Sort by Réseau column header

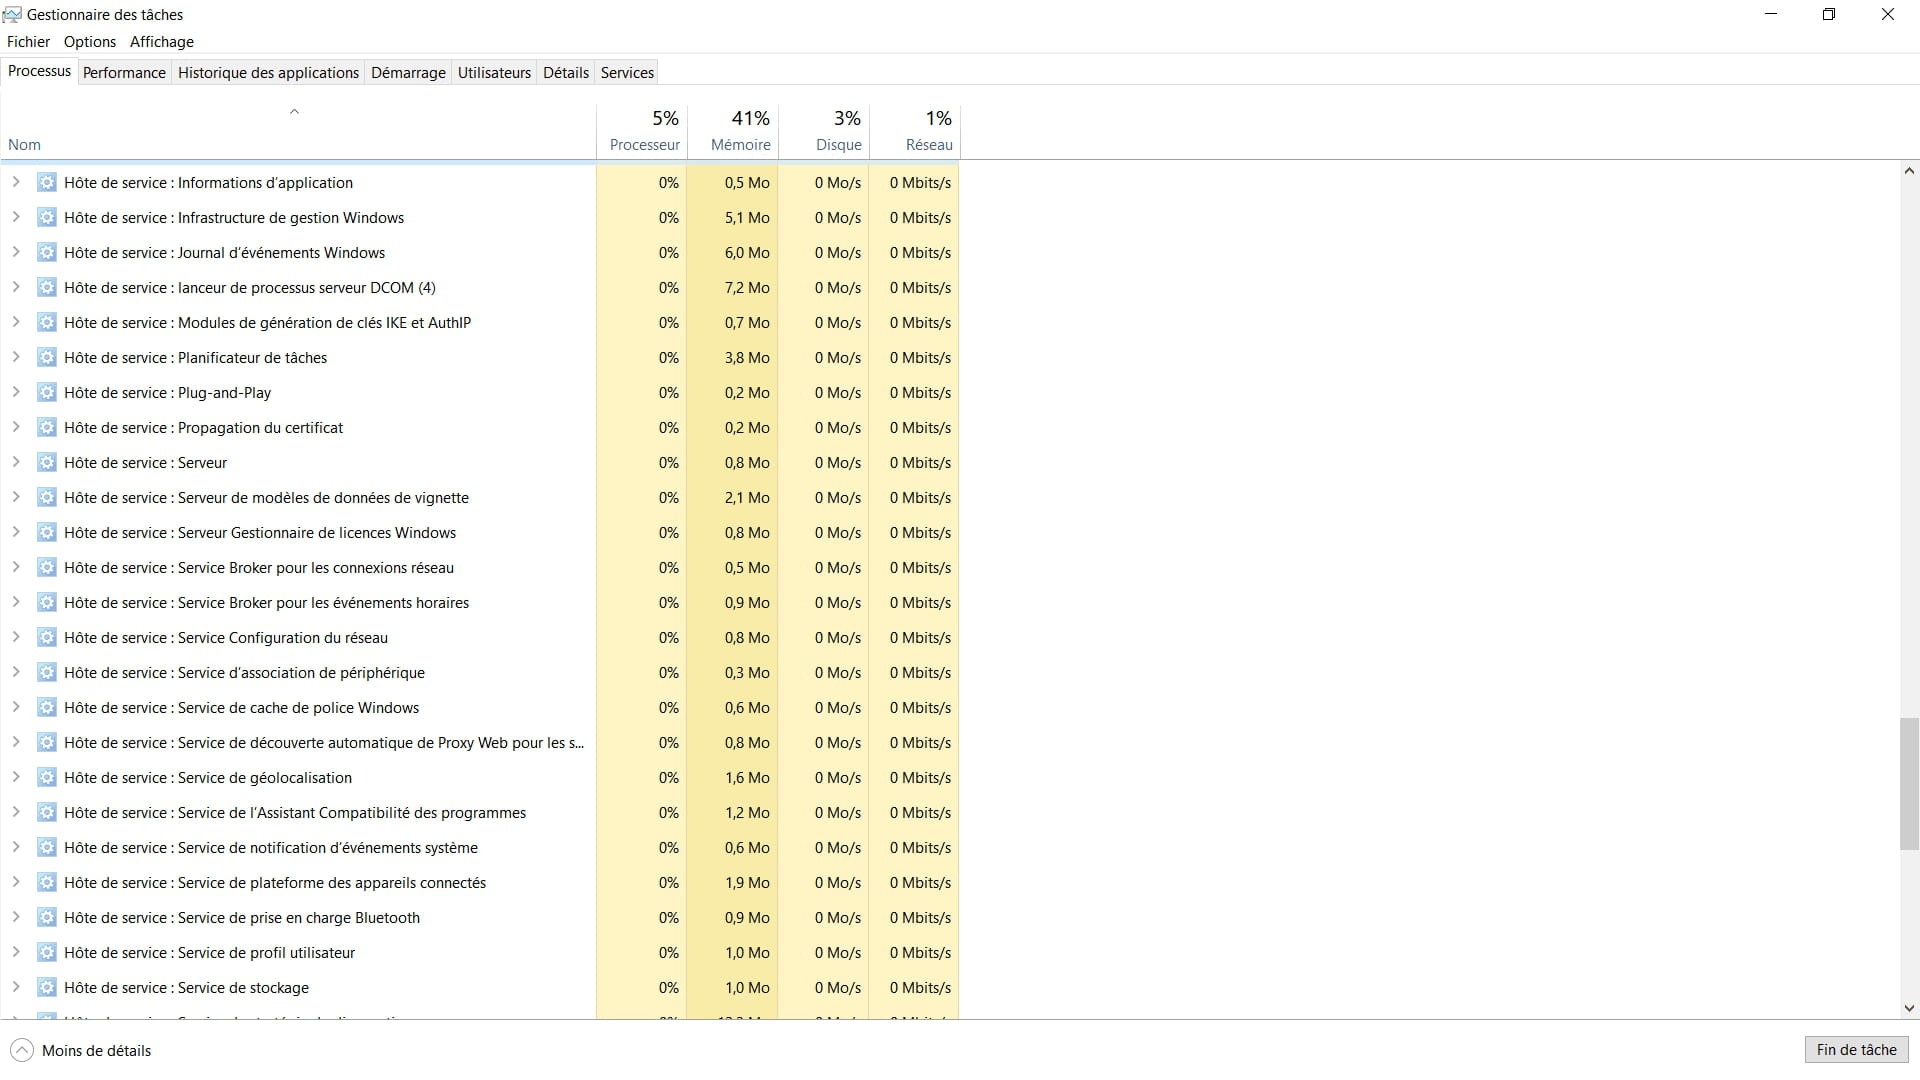pyautogui.click(x=915, y=132)
